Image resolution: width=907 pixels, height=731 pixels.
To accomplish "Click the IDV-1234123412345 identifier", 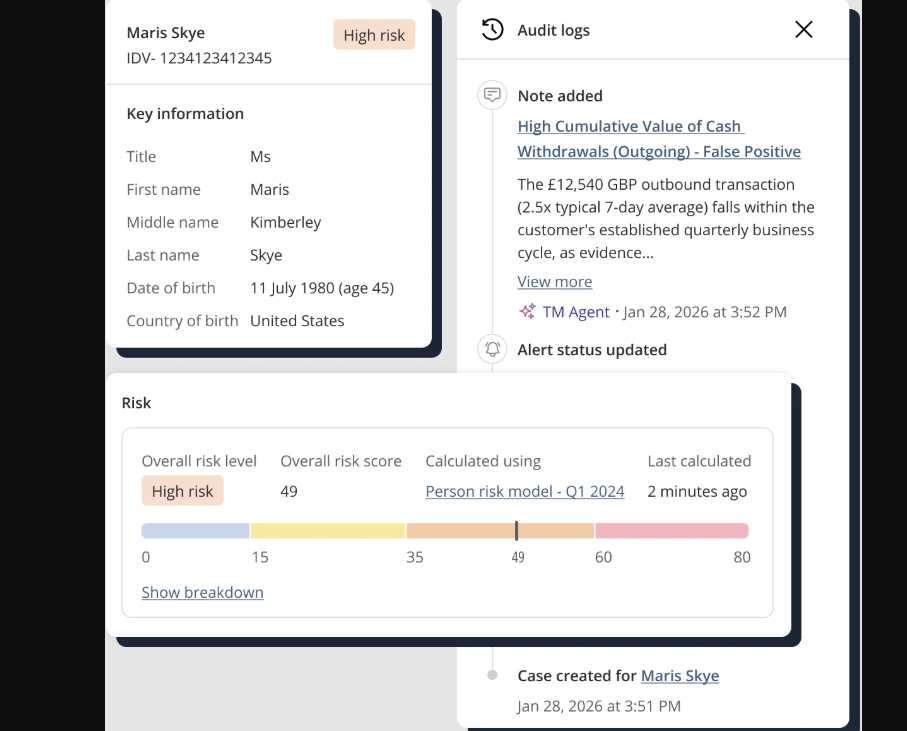I will pyautogui.click(x=199, y=58).
